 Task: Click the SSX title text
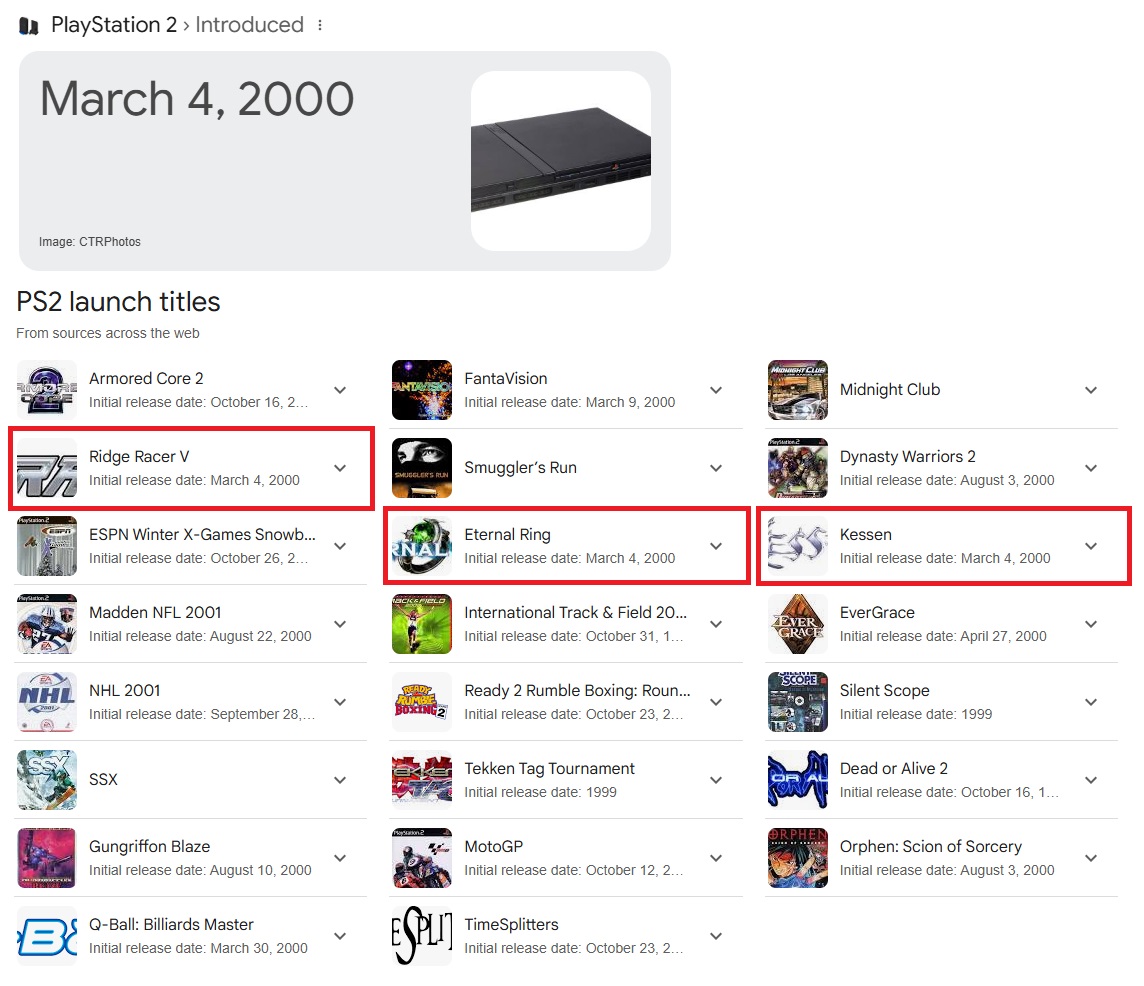103,779
